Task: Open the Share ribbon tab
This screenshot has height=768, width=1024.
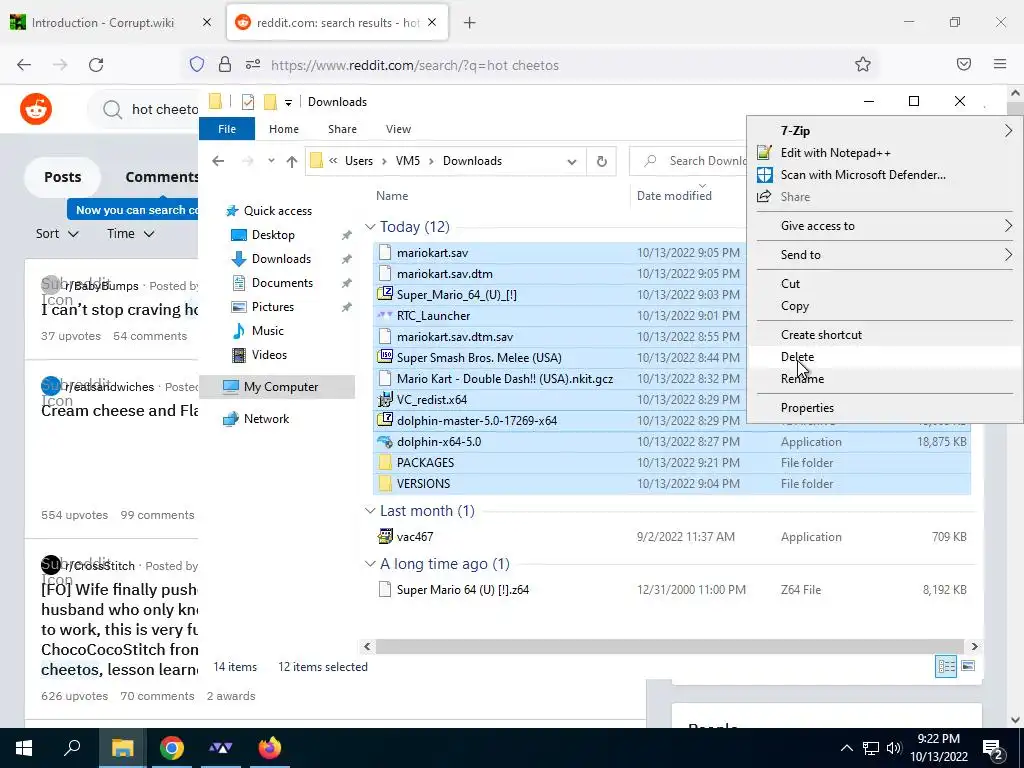Action: coord(342,129)
